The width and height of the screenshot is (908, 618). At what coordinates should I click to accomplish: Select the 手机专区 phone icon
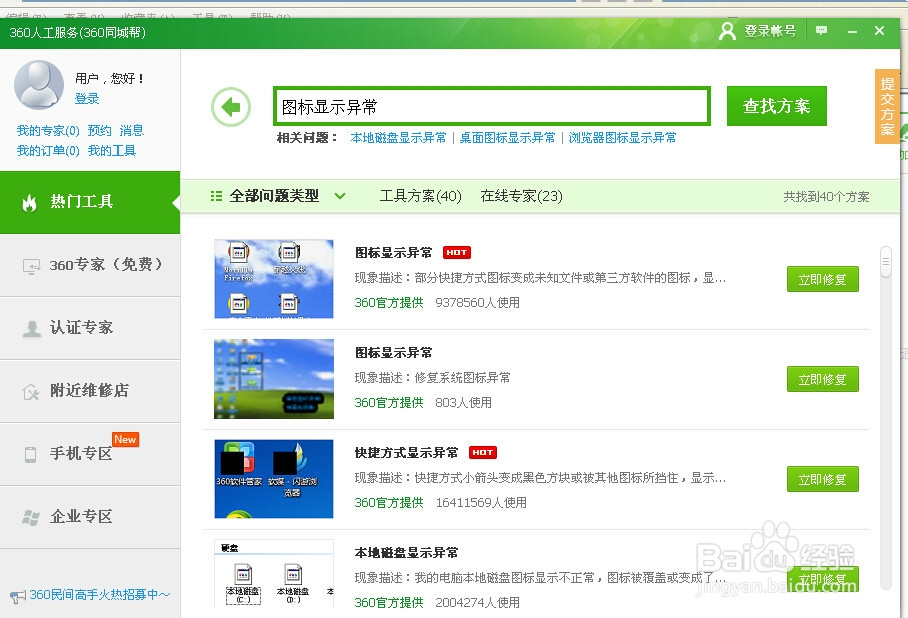(x=30, y=454)
